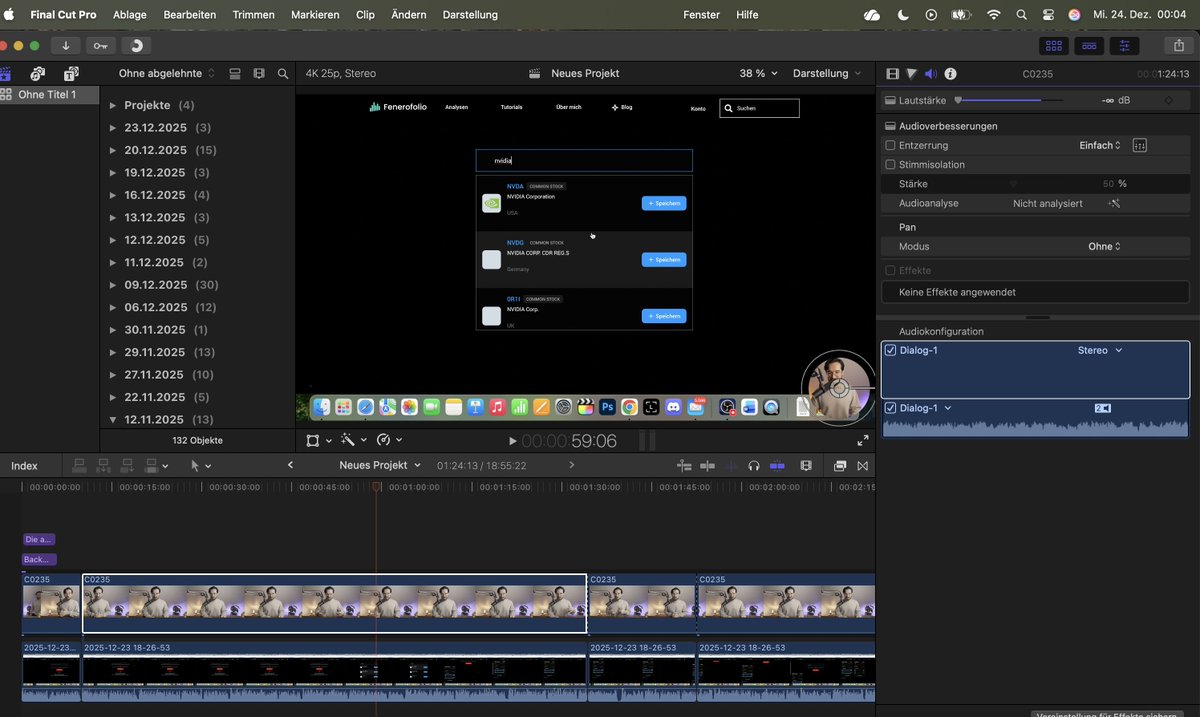Enable the Stimmisolation checkbox
The height and width of the screenshot is (717, 1200).
(x=891, y=164)
